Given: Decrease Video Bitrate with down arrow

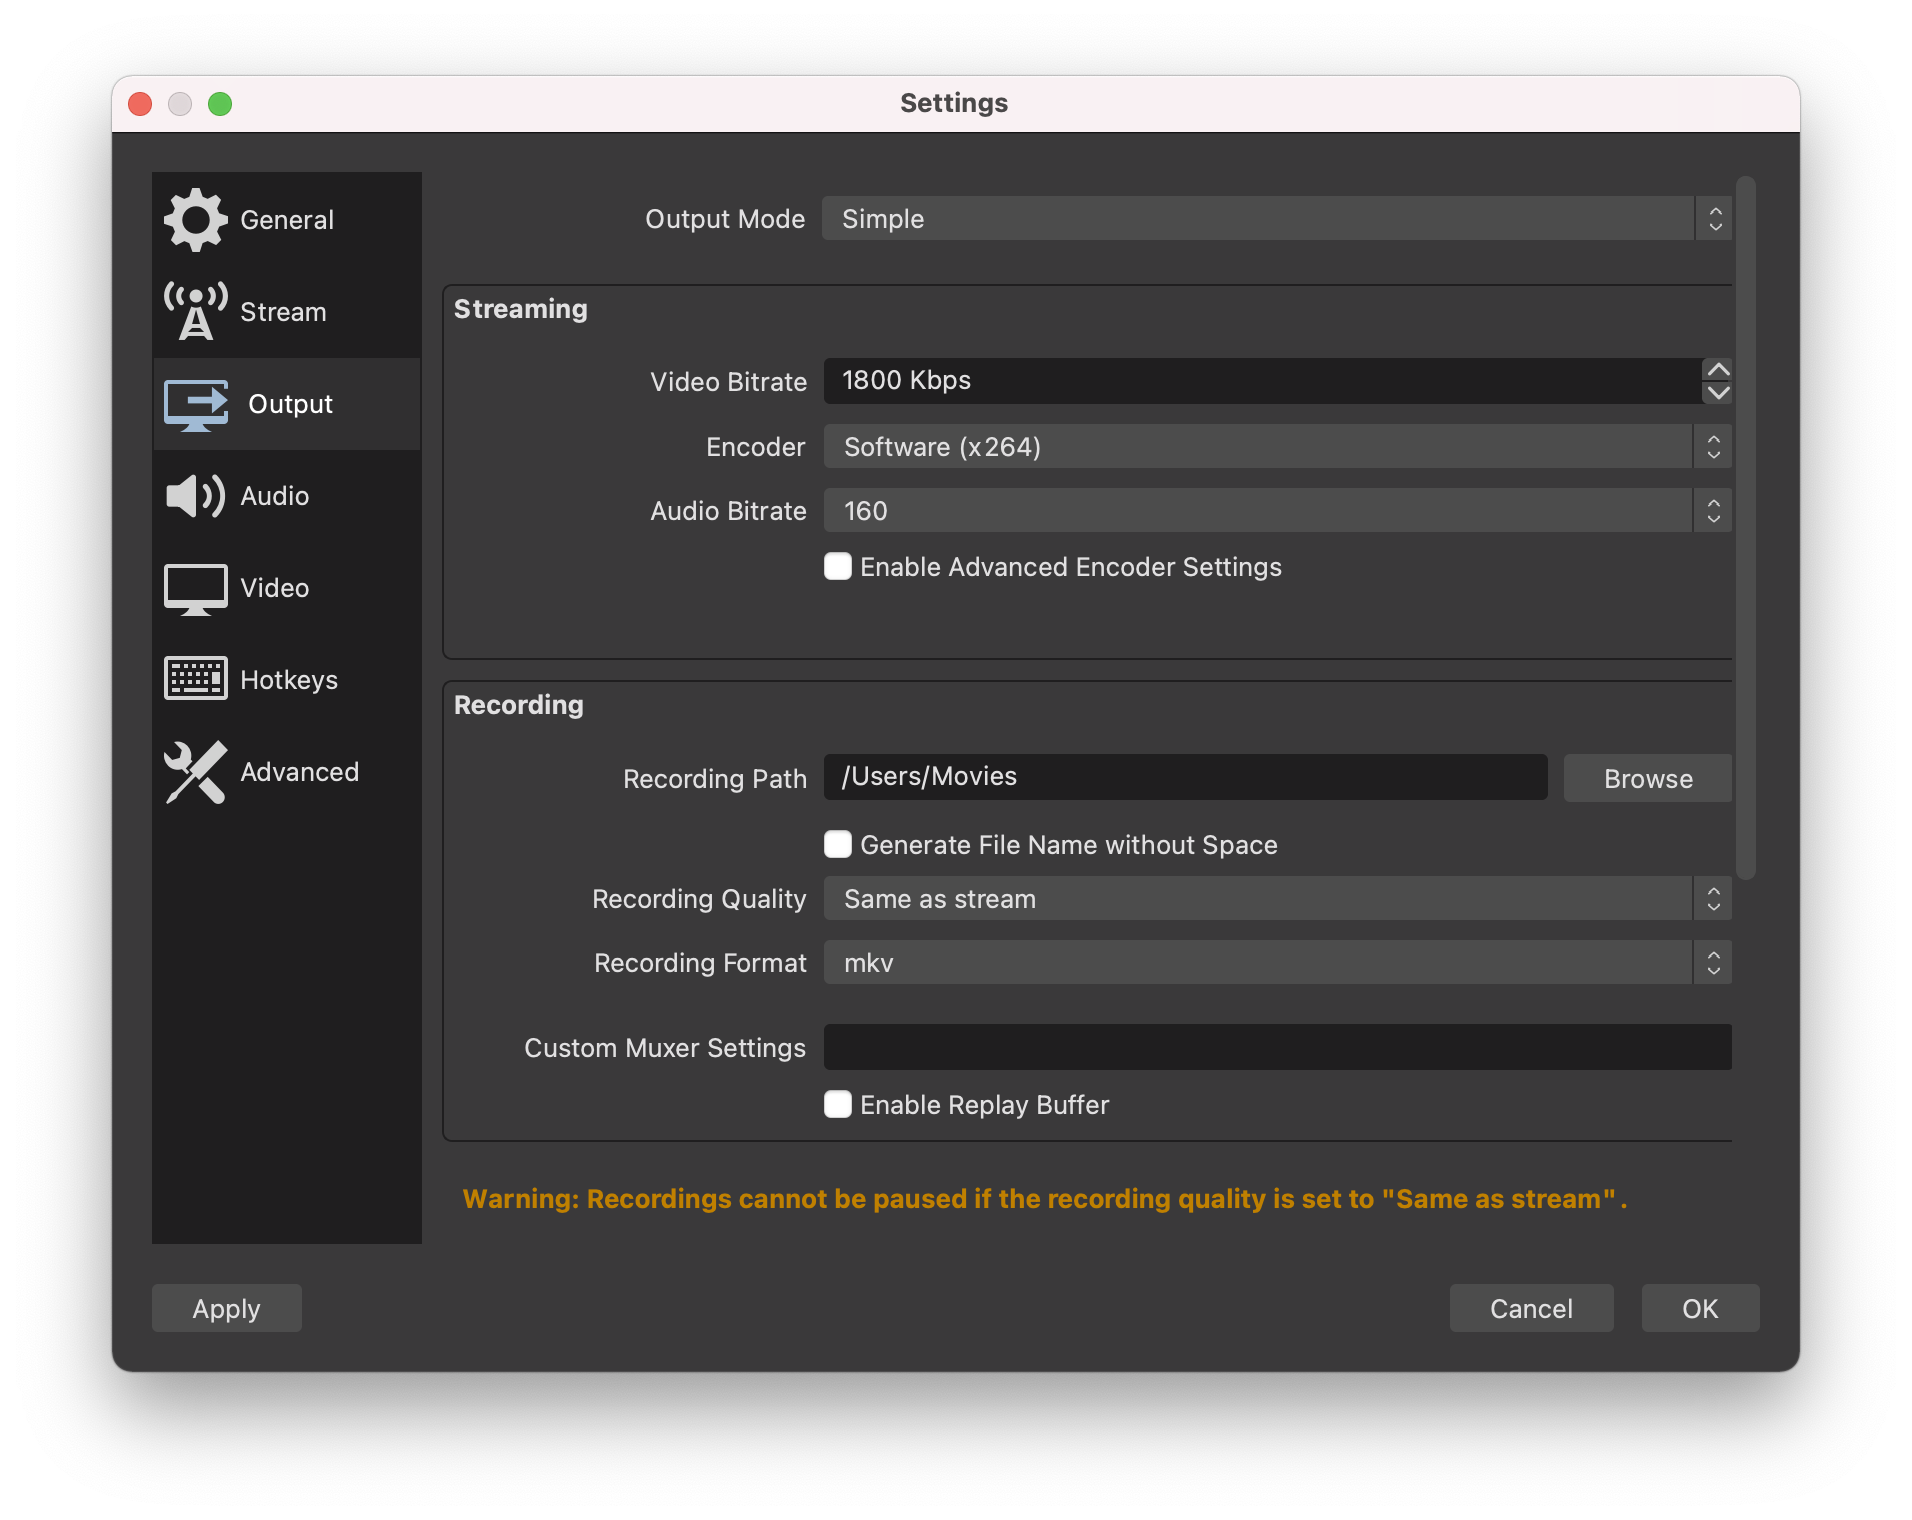Looking at the screenshot, I should [x=1718, y=393].
